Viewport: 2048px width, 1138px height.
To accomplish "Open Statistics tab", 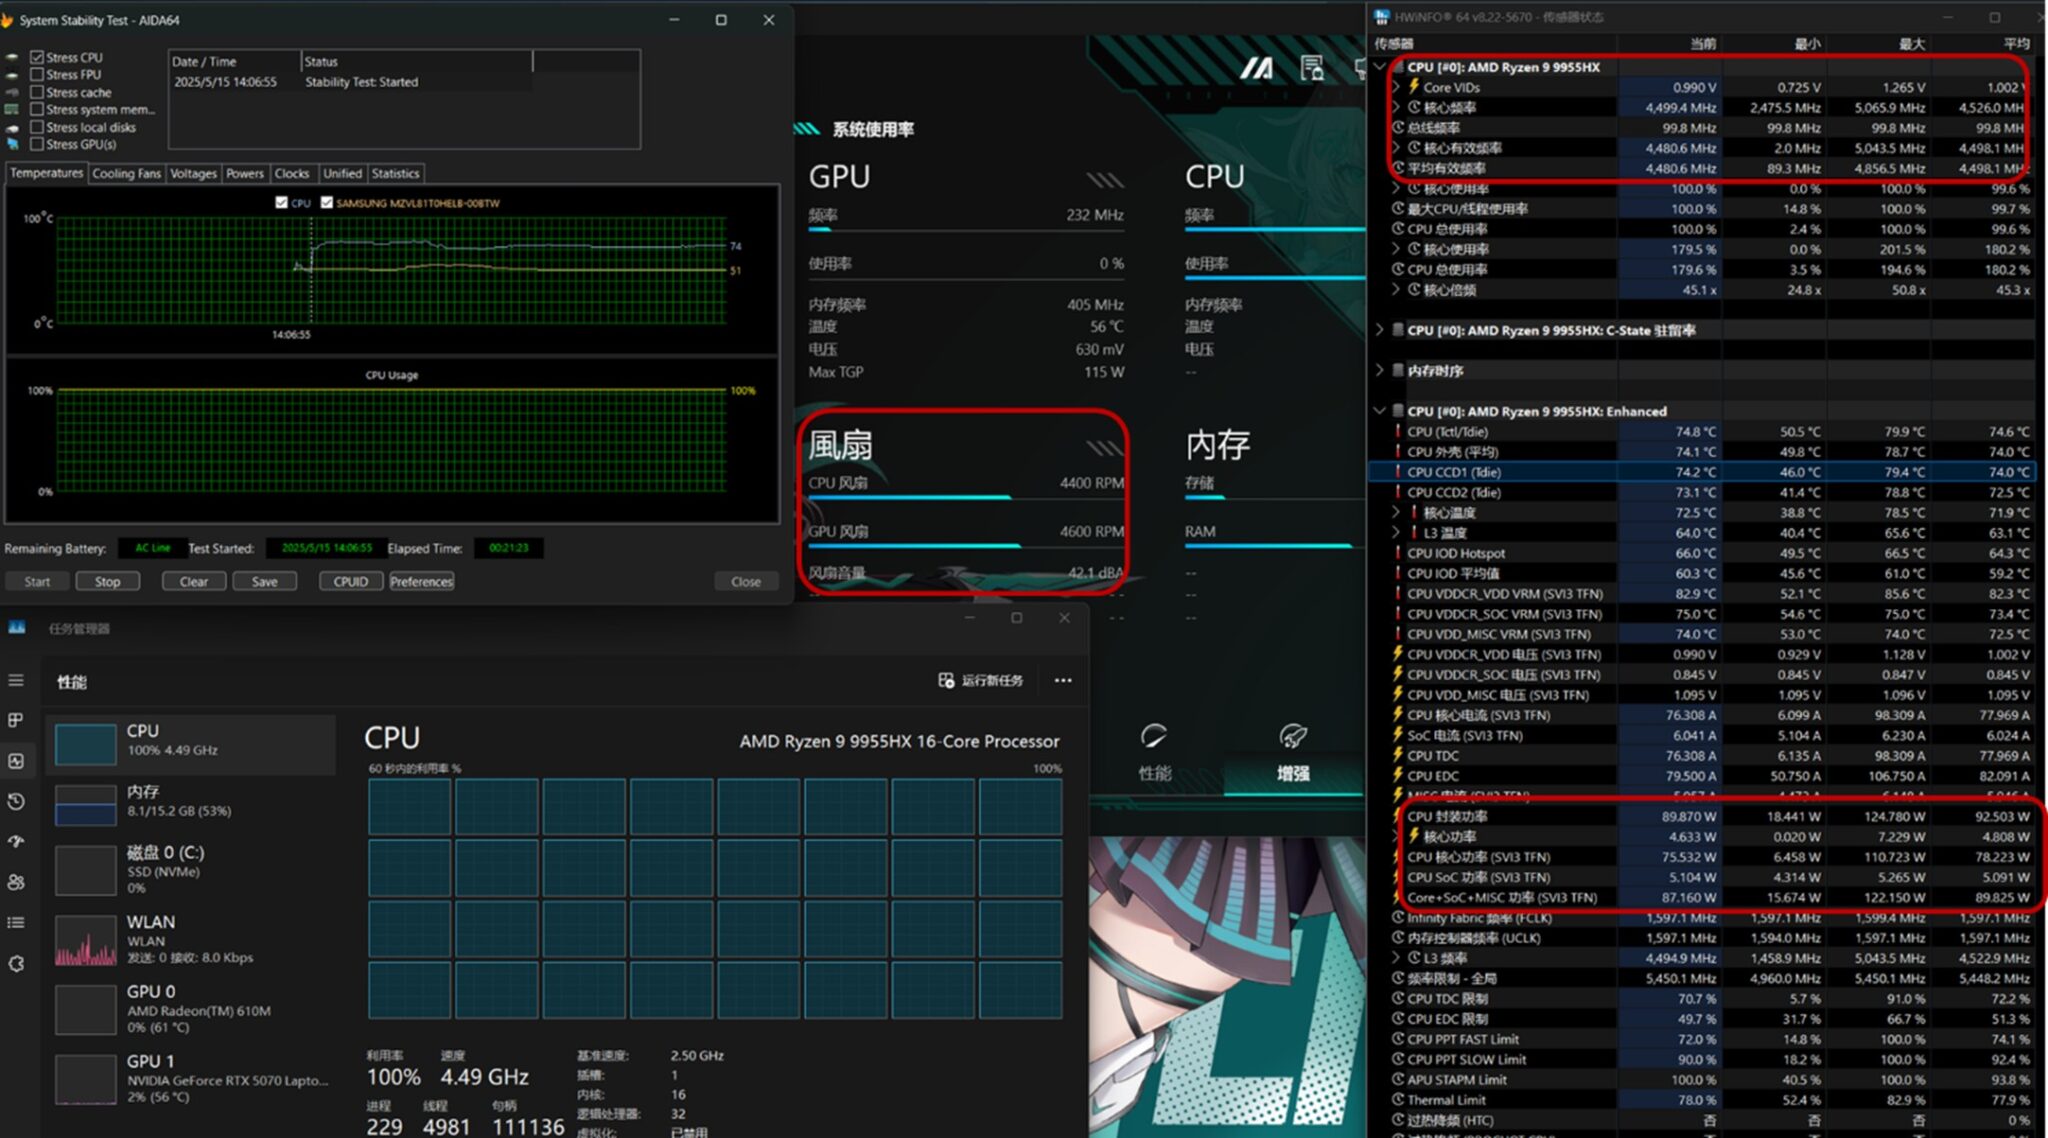I will pyautogui.click(x=395, y=173).
